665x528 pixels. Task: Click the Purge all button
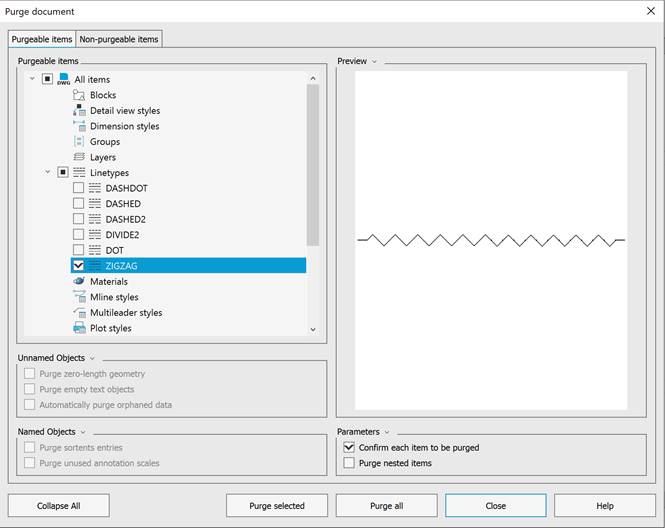pos(387,506)
